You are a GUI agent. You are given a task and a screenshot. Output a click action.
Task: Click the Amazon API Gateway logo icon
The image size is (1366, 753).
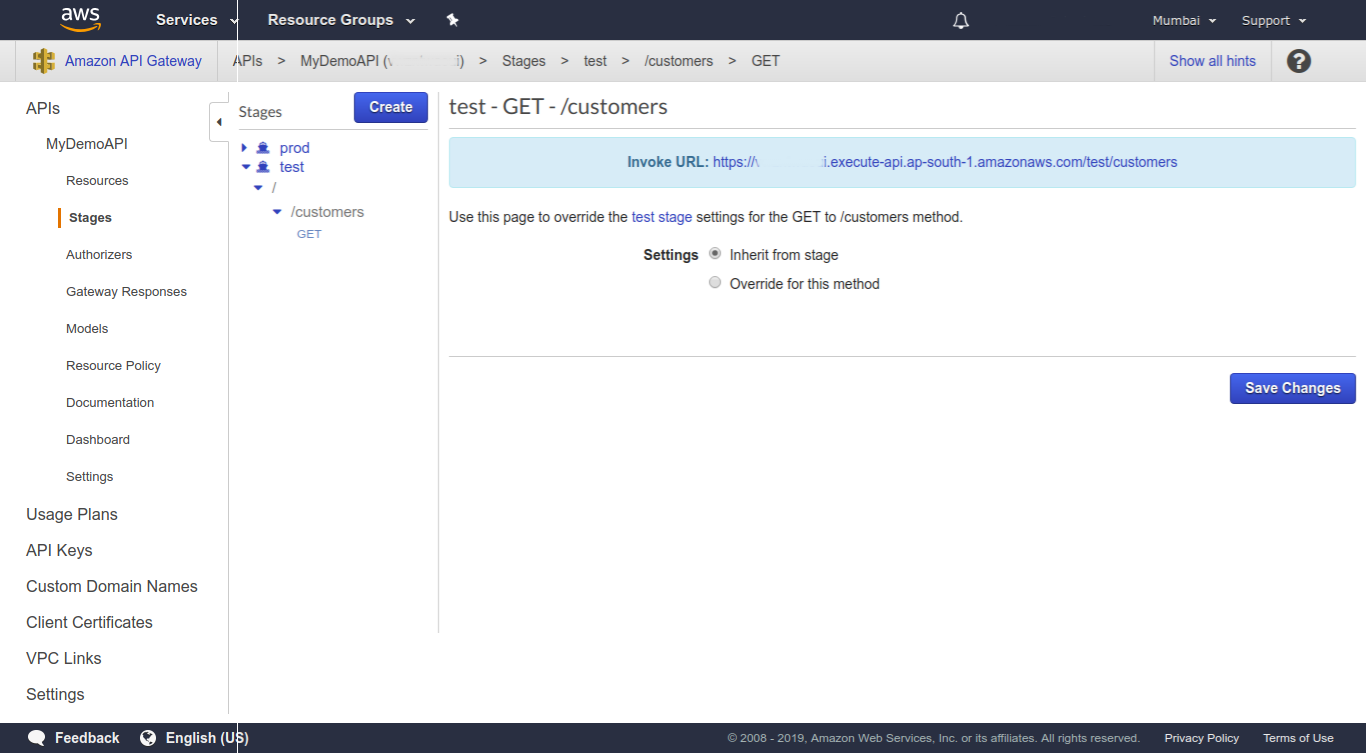(x=44, y=61)
